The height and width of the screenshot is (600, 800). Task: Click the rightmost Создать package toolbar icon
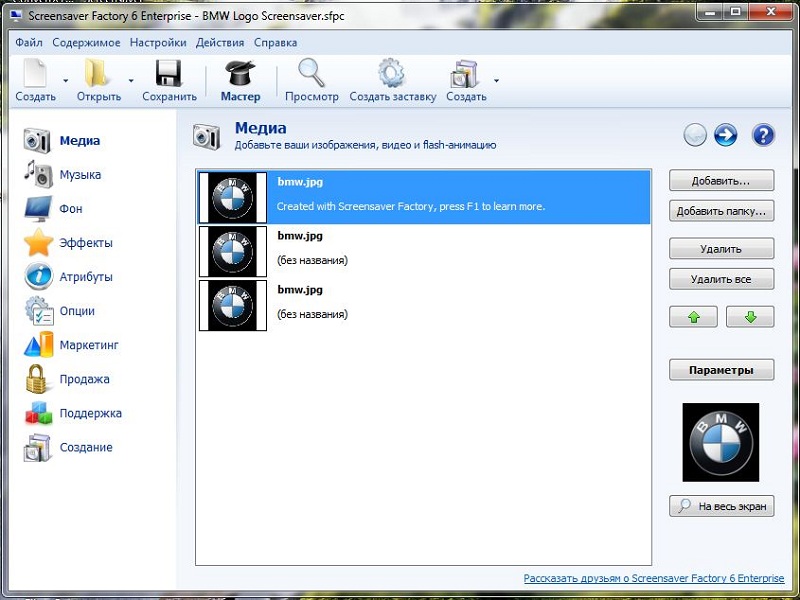click(465, 73)
